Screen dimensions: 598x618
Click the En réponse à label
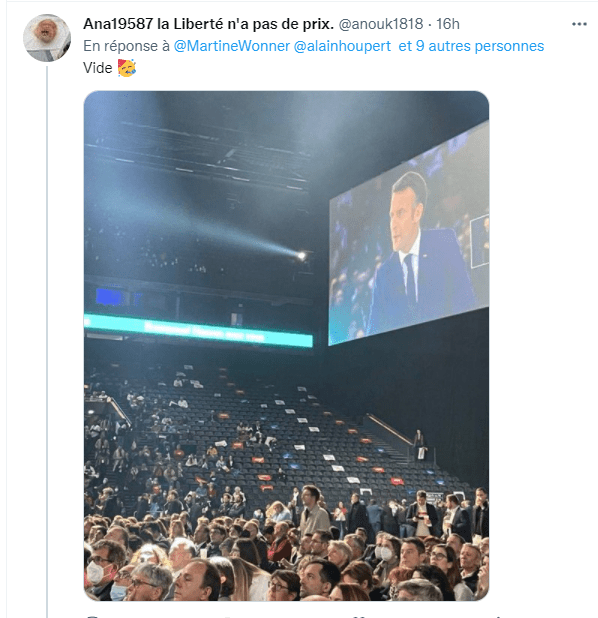[x=126, y=46]
